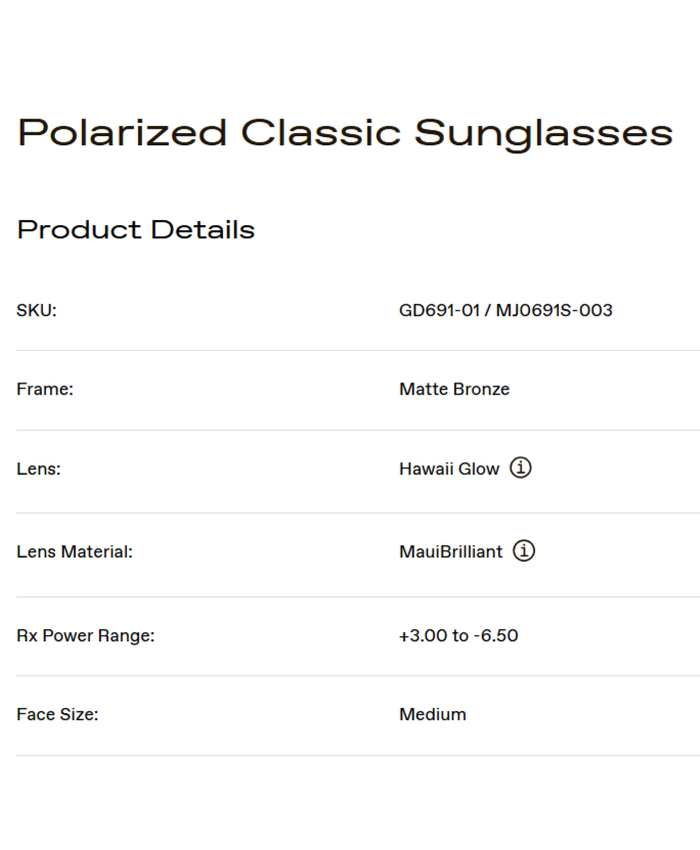The width and height of the screenshot is (700, 850).
Task: Select the Rx Power Range: label
Action: (86, 636)
